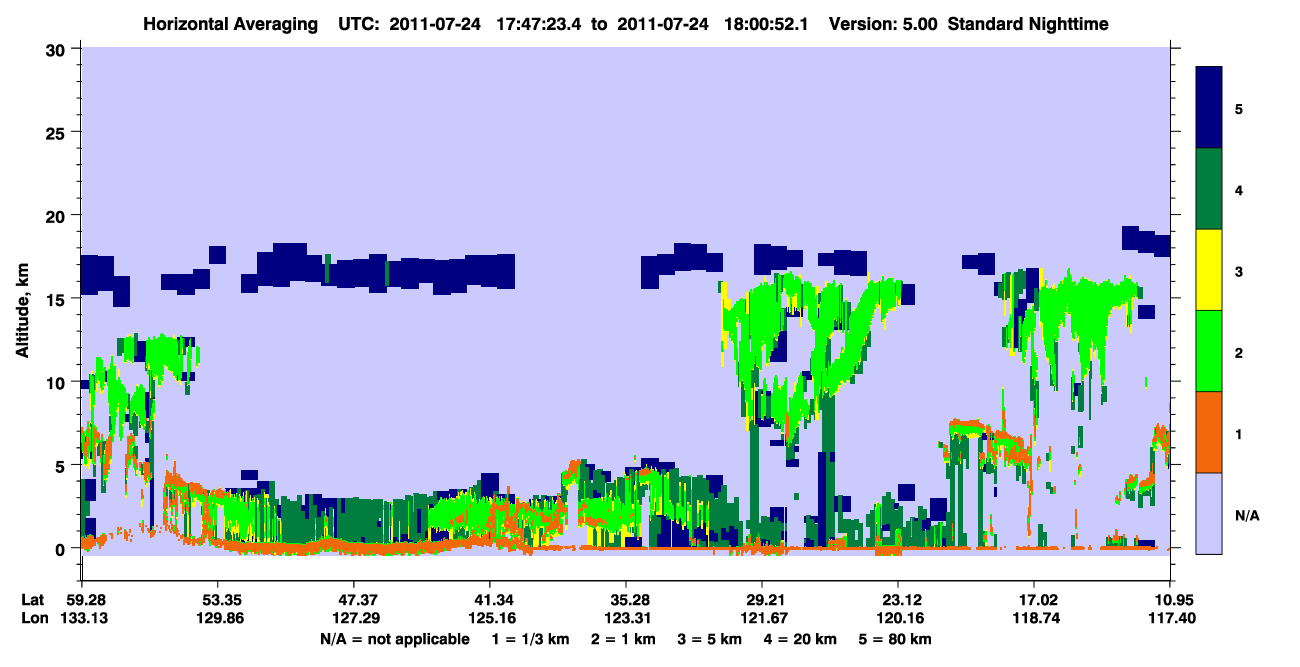
Task: Click the dark green level 4 colorbar segment
Action: click(1209, 189)
